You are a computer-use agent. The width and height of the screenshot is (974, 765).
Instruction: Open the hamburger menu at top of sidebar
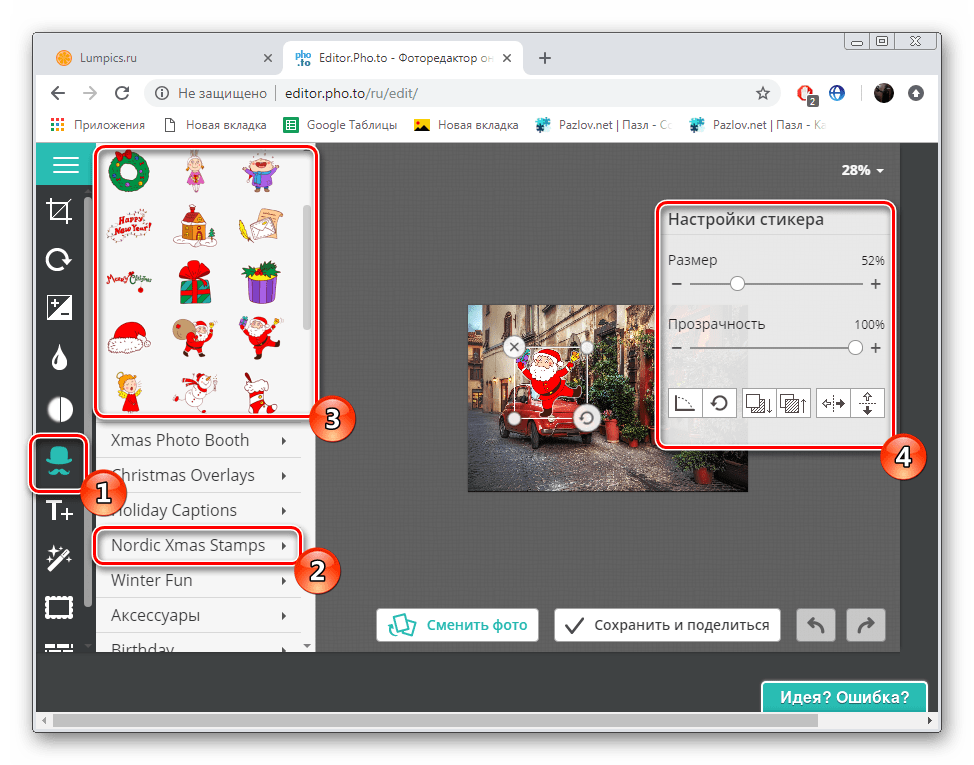pyautogui.click(x=65, y=165)
